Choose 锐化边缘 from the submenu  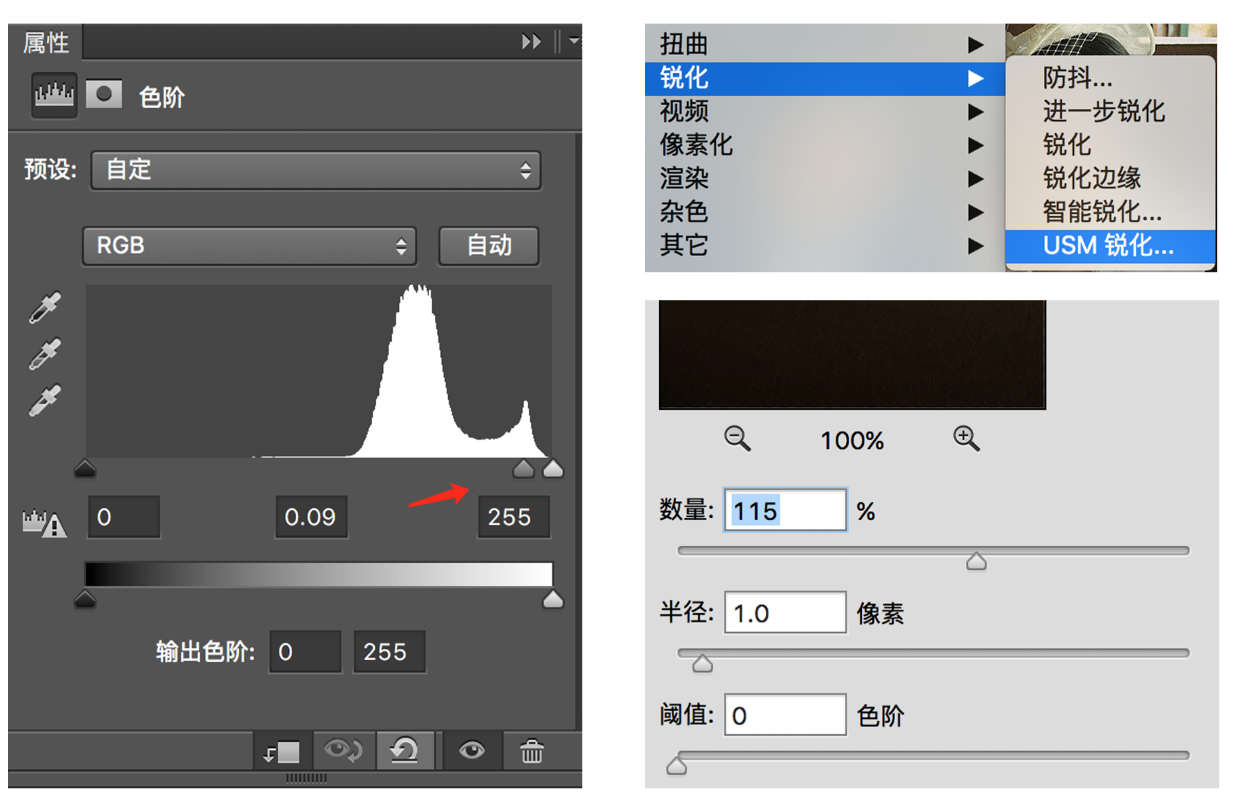click(1110, 178)
